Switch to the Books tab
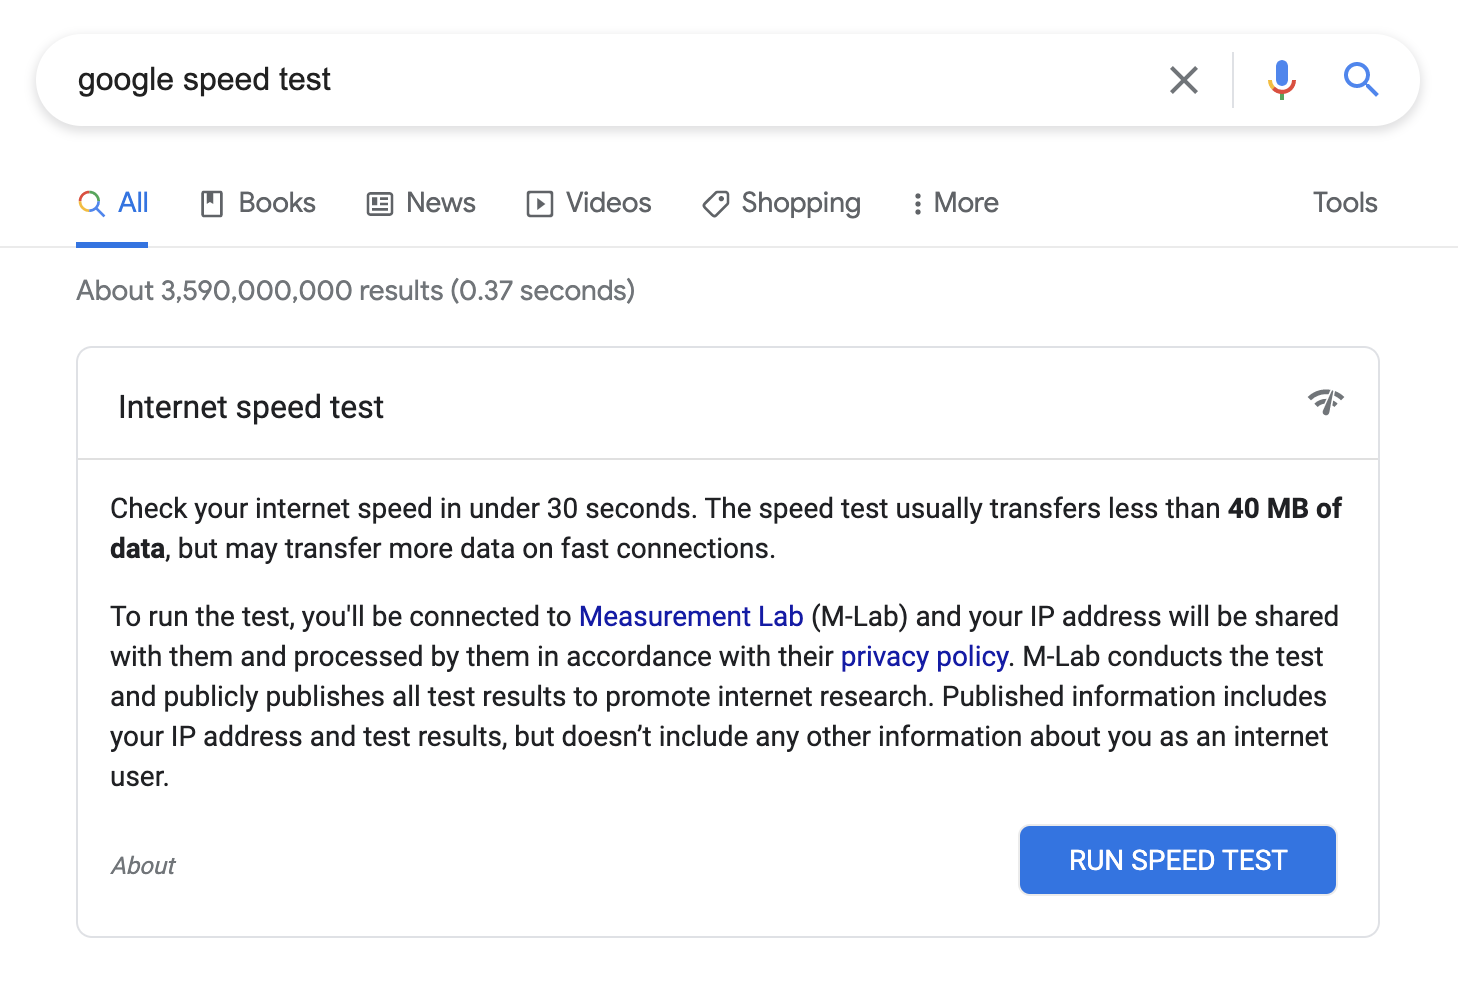 (258, 203)
